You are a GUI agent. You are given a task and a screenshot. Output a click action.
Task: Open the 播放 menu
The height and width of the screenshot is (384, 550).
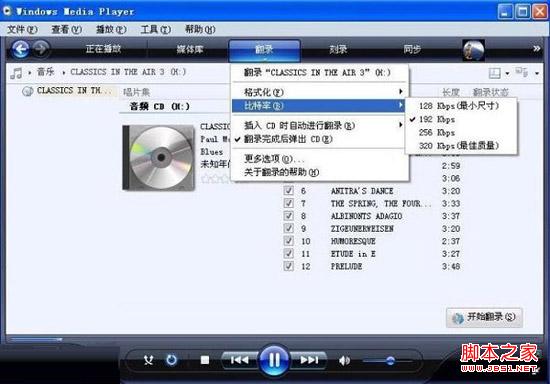point(111,29)
